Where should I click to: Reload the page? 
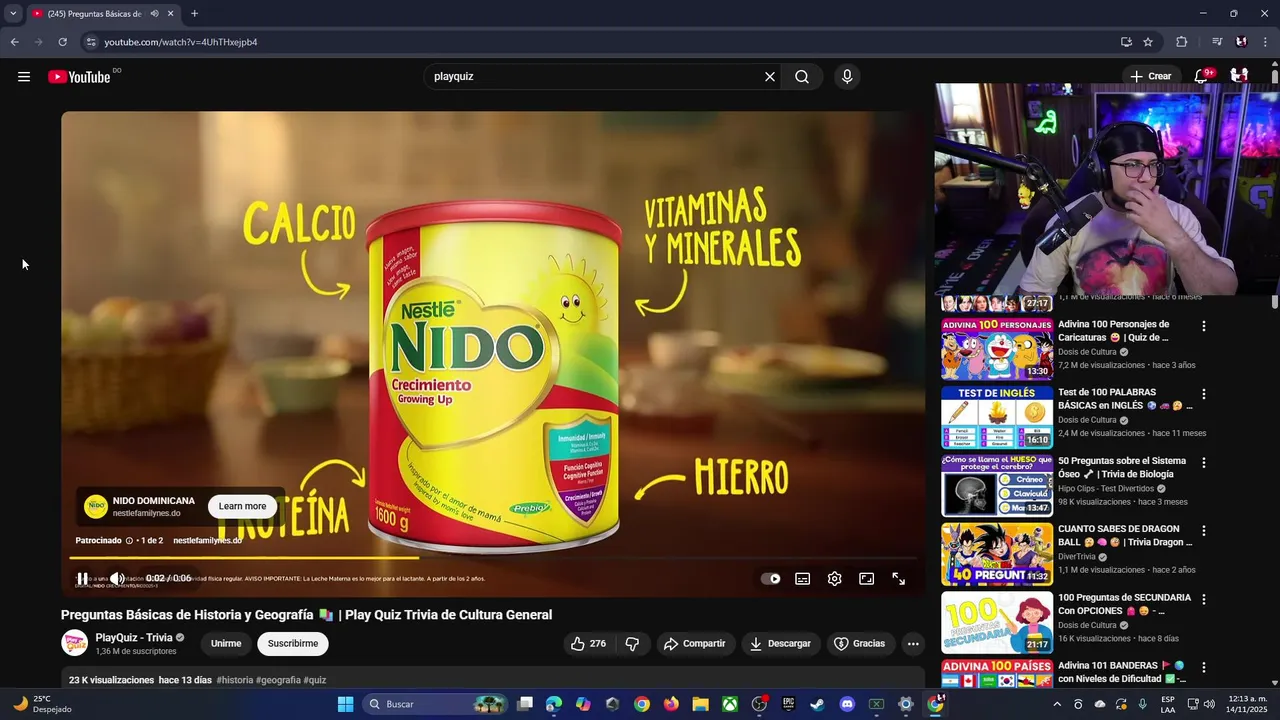click(62, 42)
